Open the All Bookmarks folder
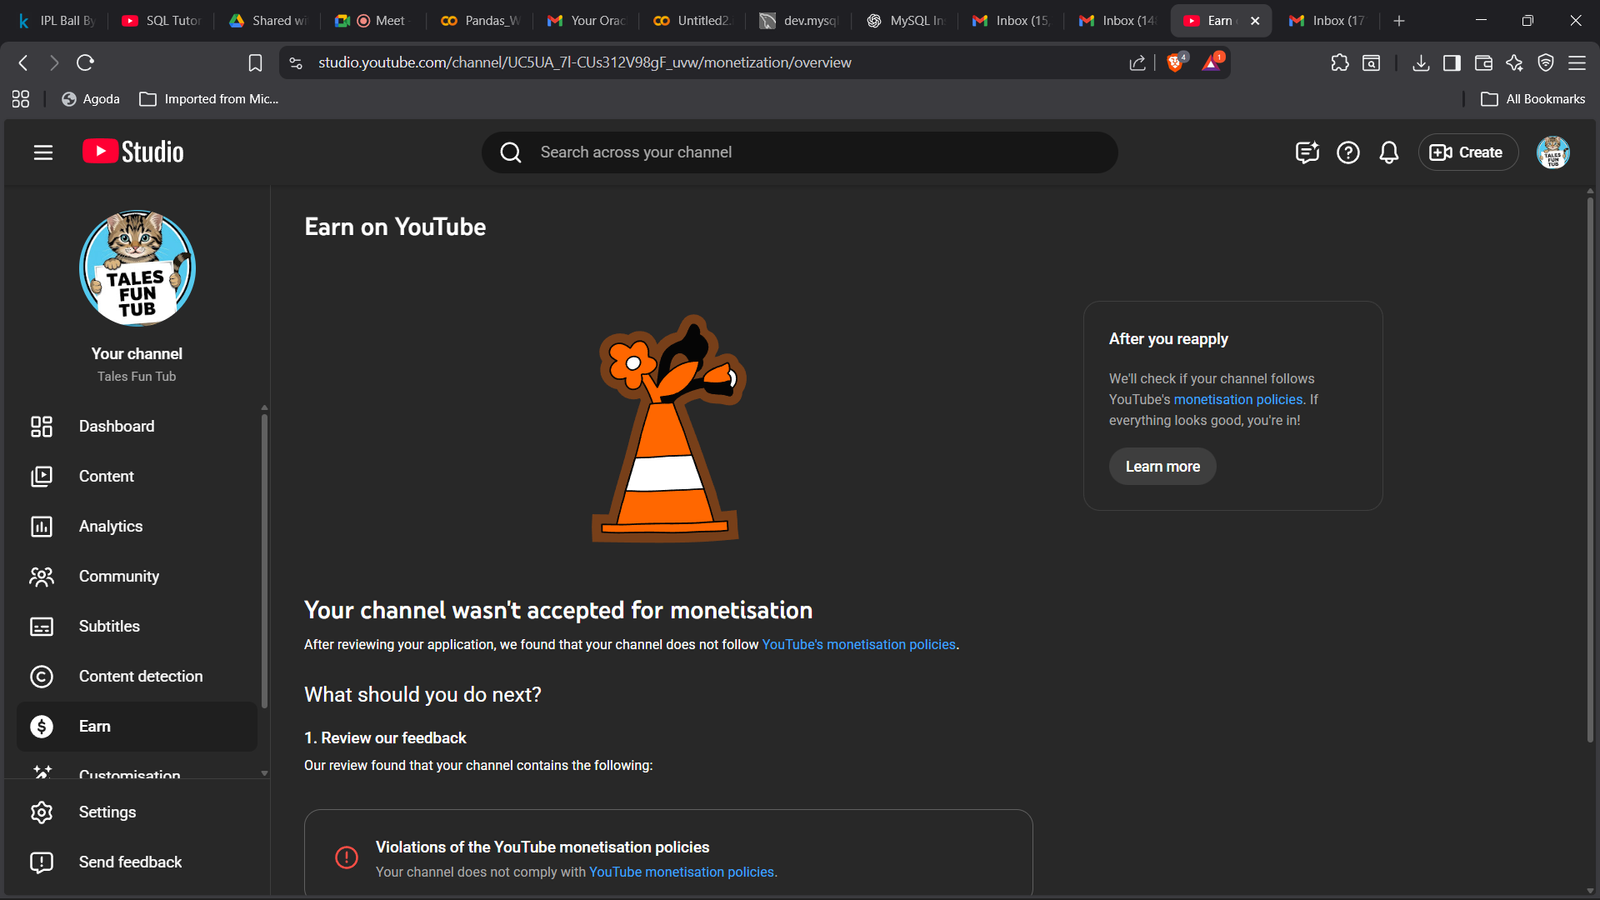The image size is (1600, 900). [1534, 99]
